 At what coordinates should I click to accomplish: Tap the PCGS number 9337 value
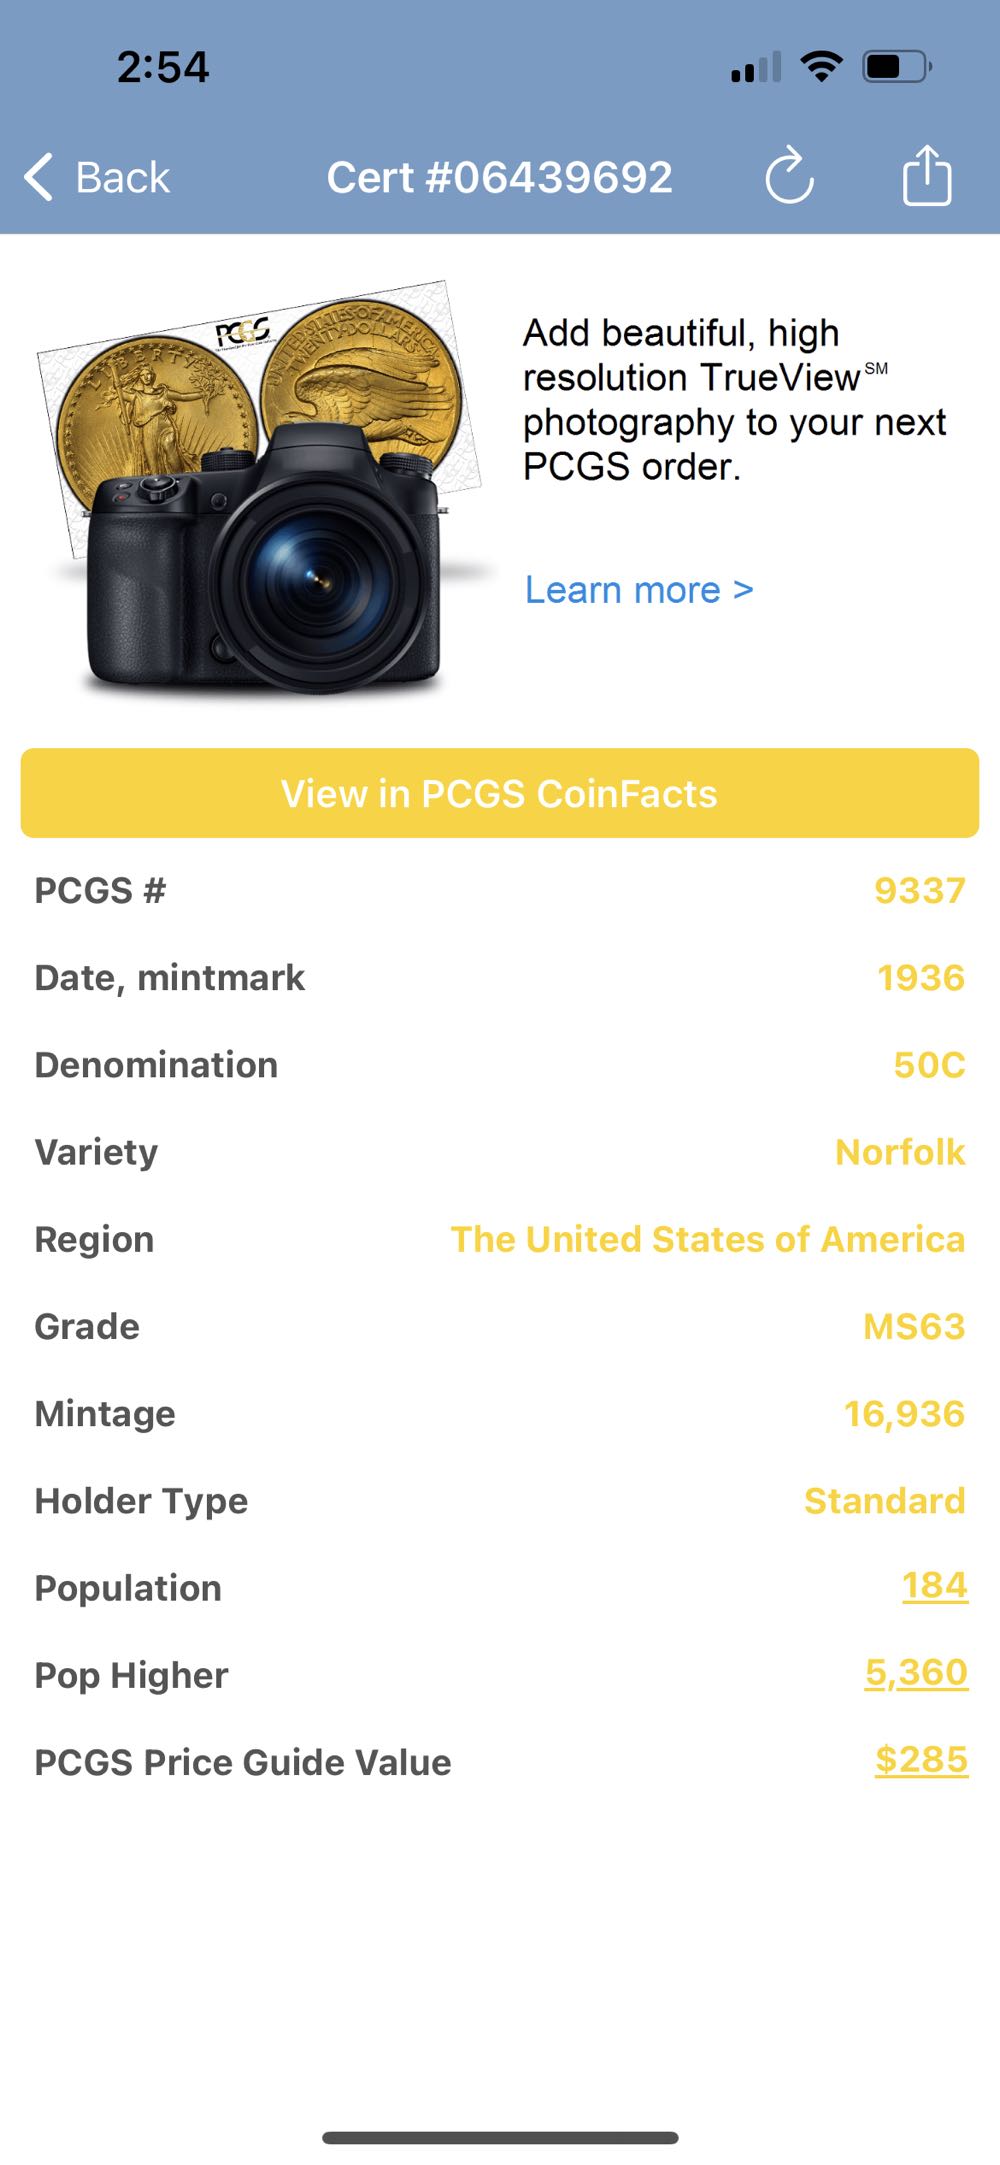click(919, 890)
